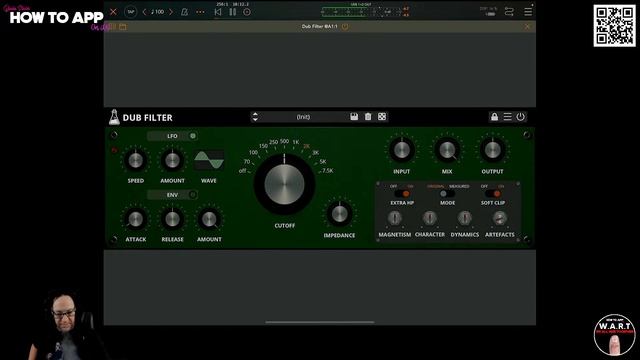Click the envelope Amount knob
The image size is (640, 360).
click(209, 219)
